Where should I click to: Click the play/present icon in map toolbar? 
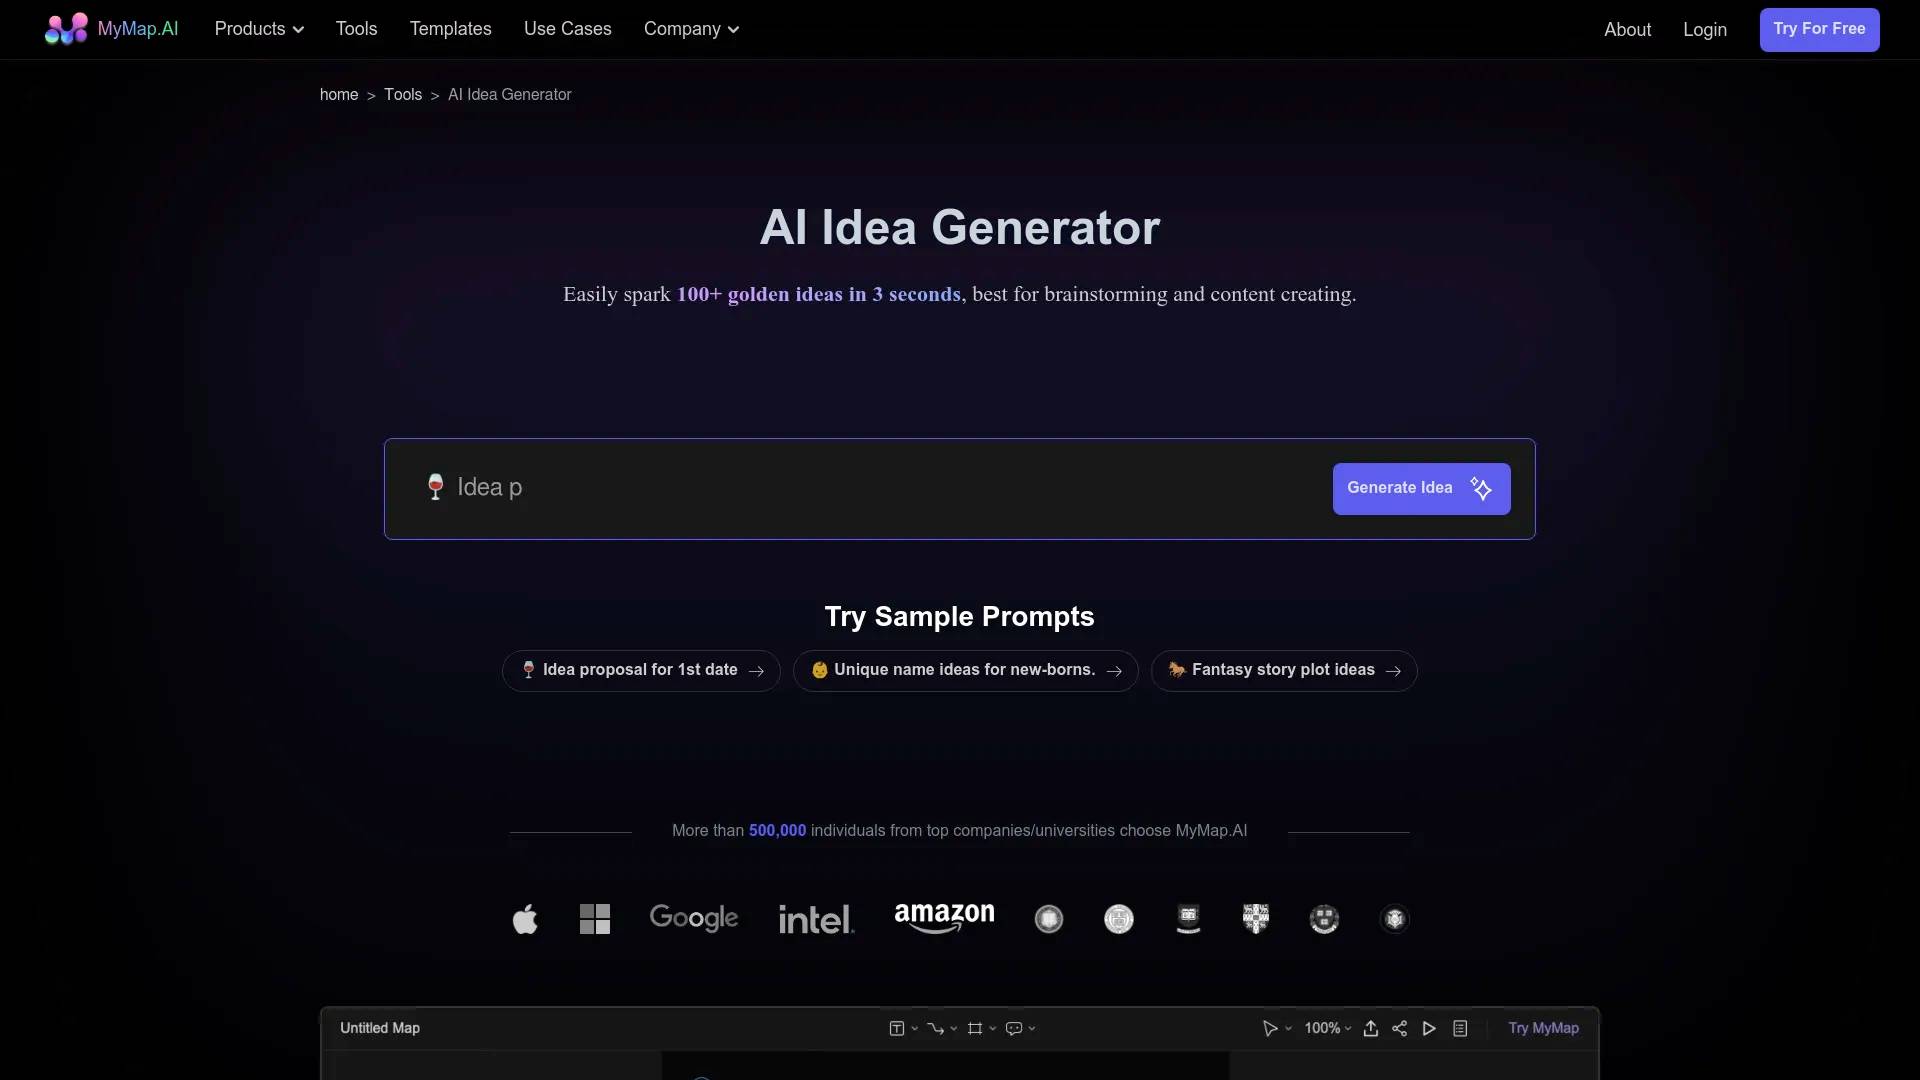click(1429, 1029)
